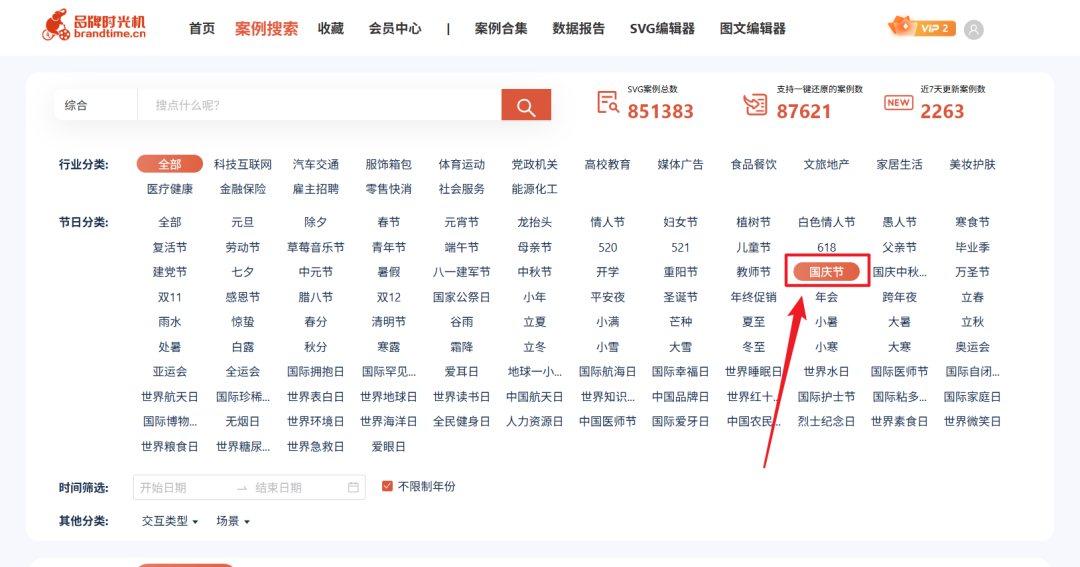Viewport: 1080px width, 567px height.
Task: Expand the 场景 dropdown
Action: 233,522
